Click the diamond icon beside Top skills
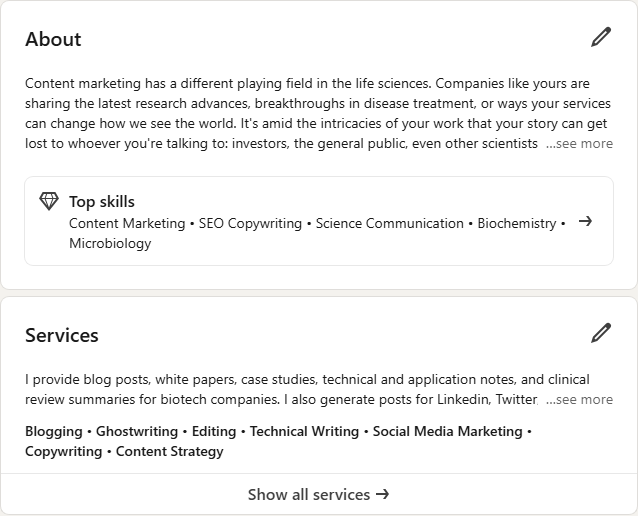The width and height of the screenshot is (638, 516). click(x=49, y=201)
